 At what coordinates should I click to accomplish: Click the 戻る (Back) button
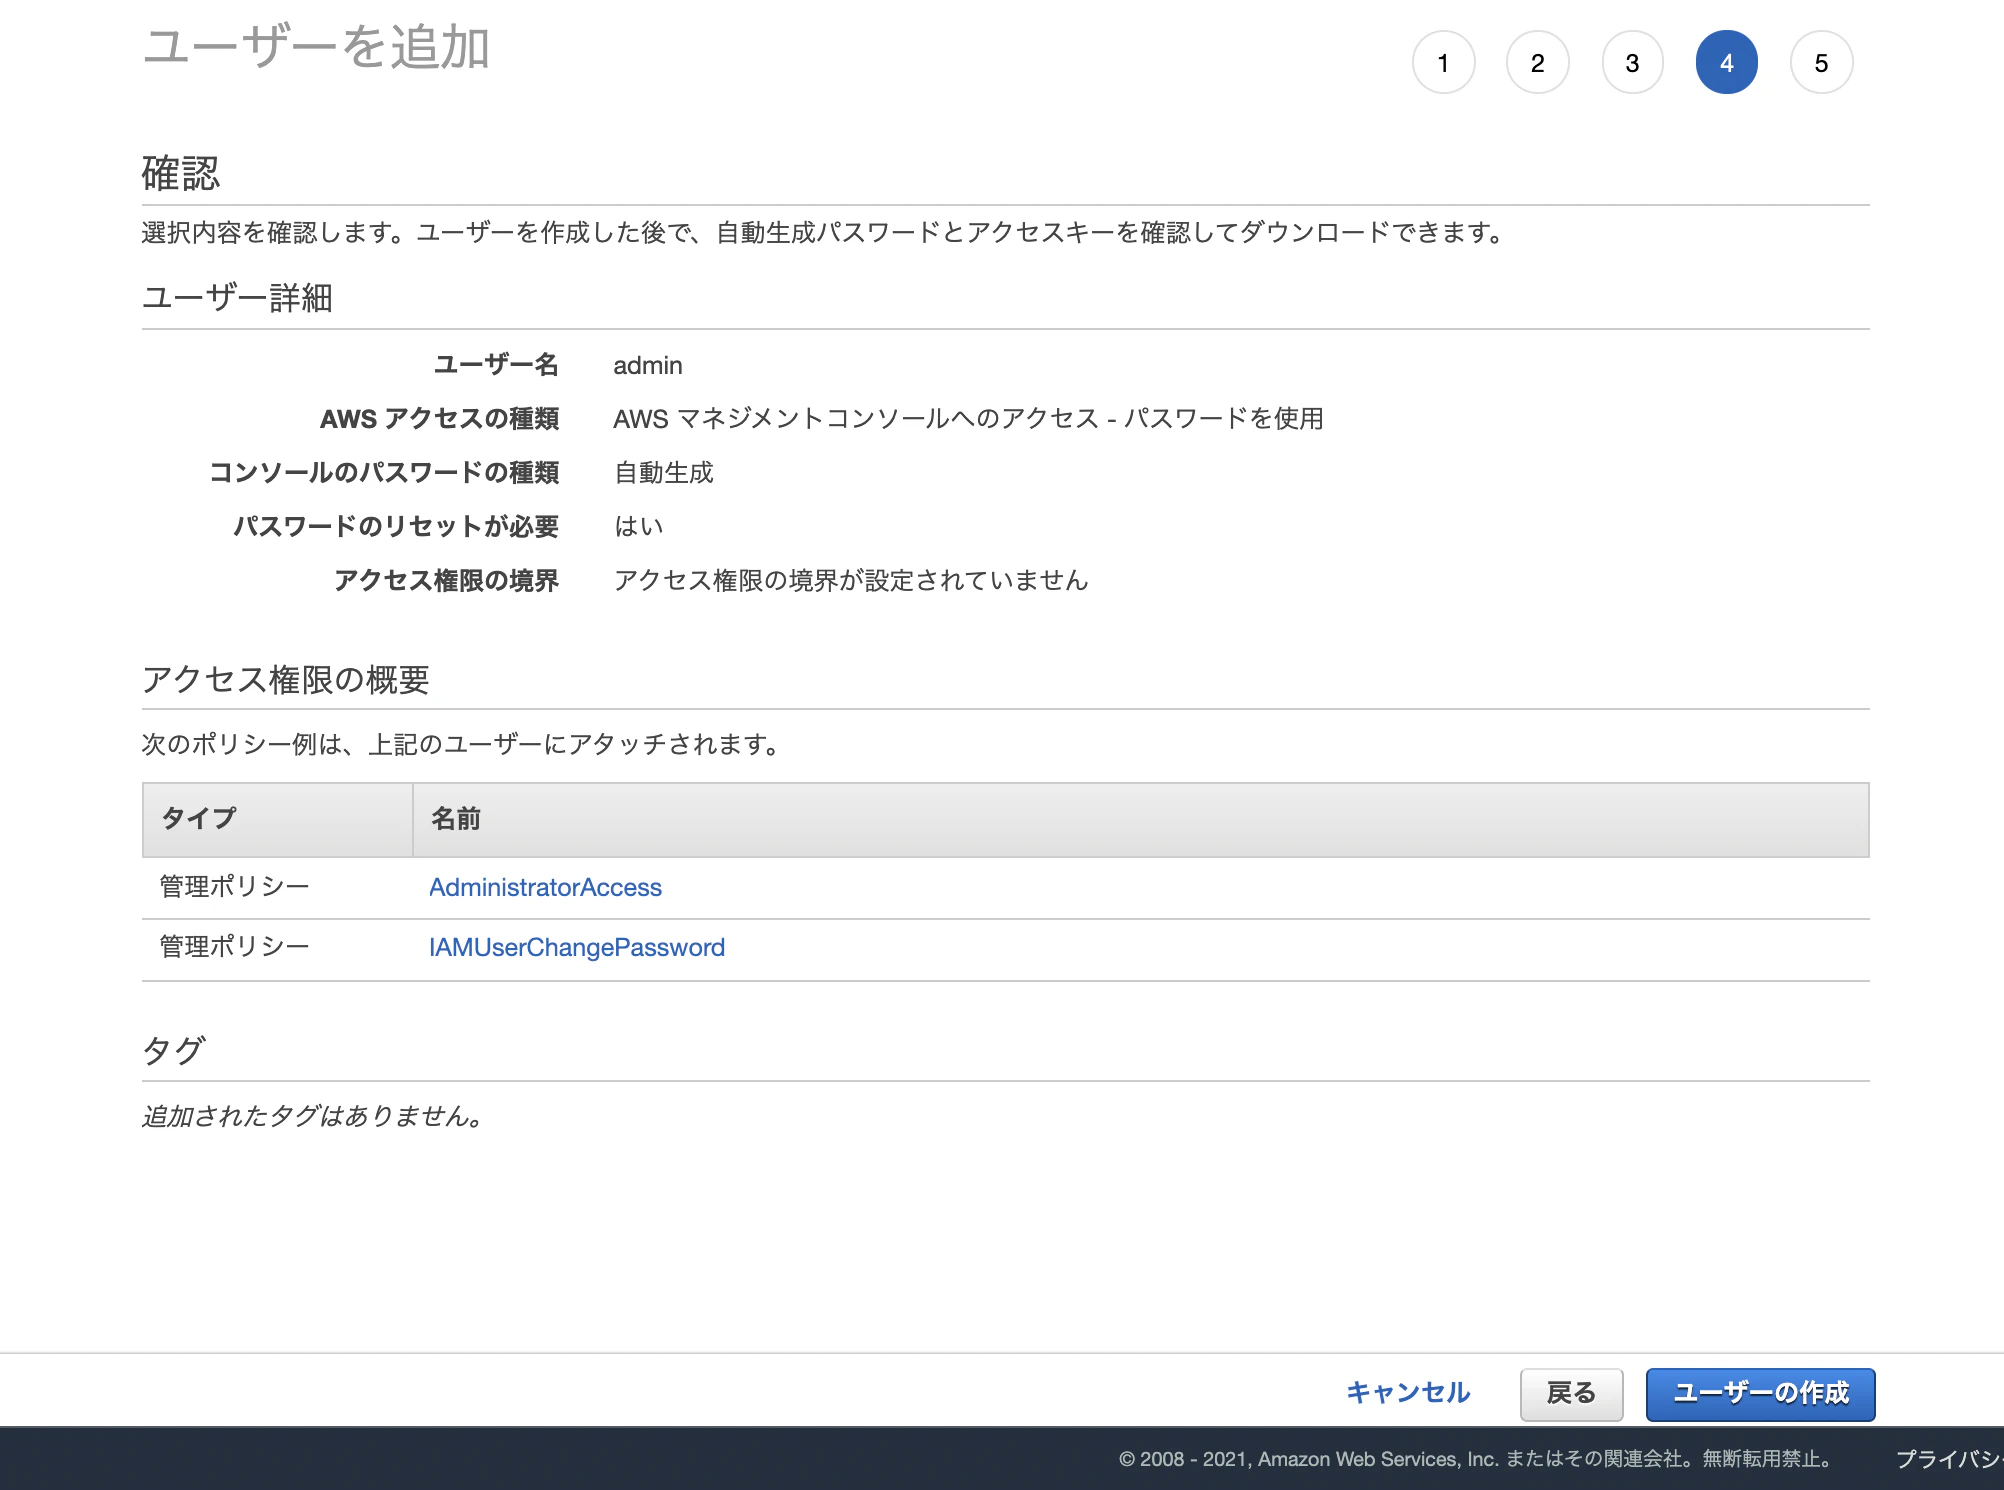[1571, 1393]
